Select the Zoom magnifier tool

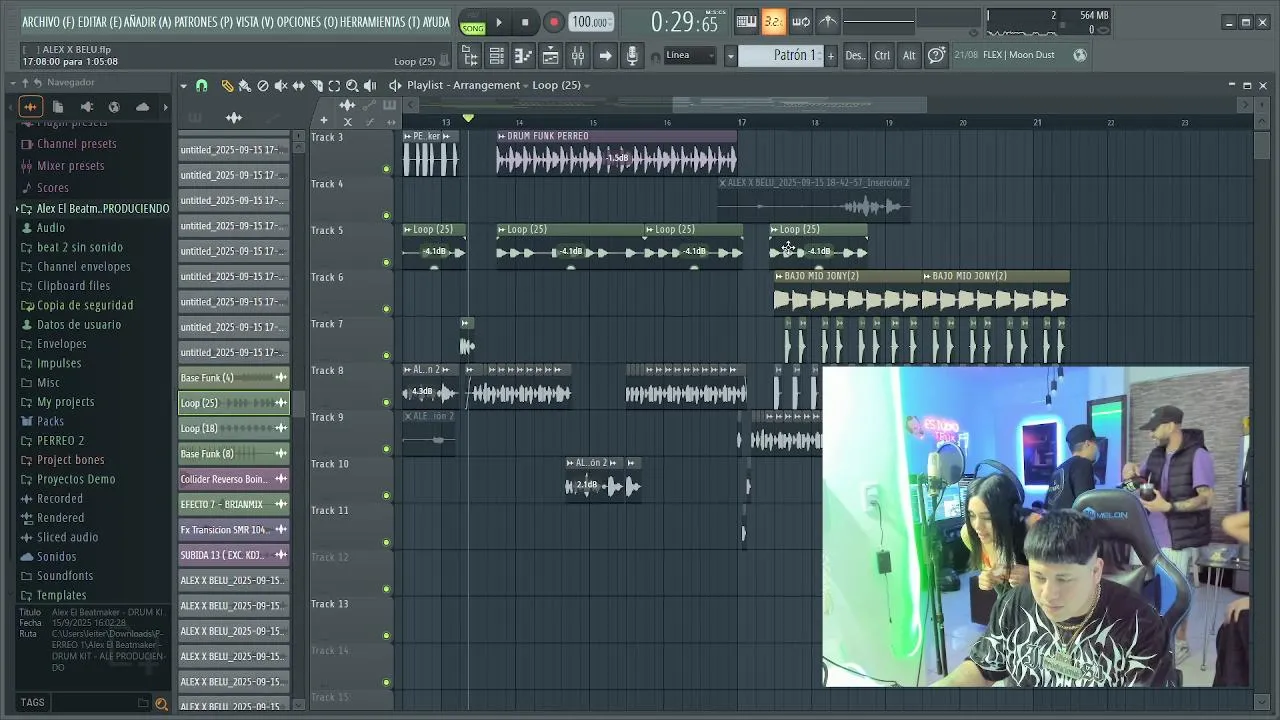(x=352, y=86)
